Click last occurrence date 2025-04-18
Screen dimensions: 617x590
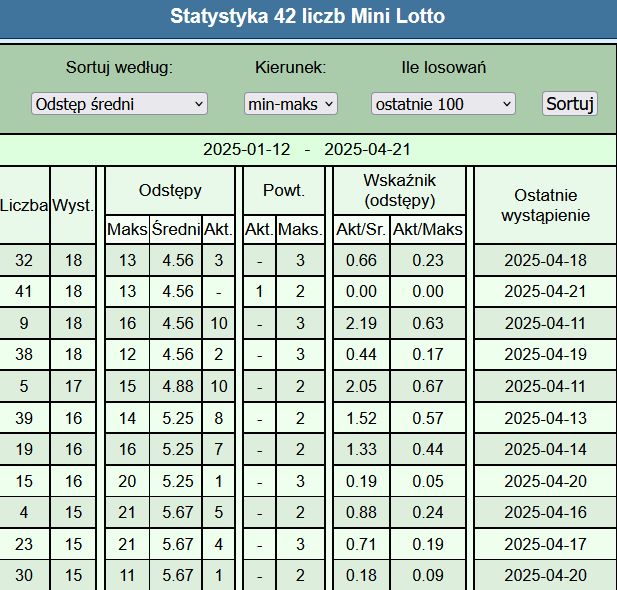(545, 260)
